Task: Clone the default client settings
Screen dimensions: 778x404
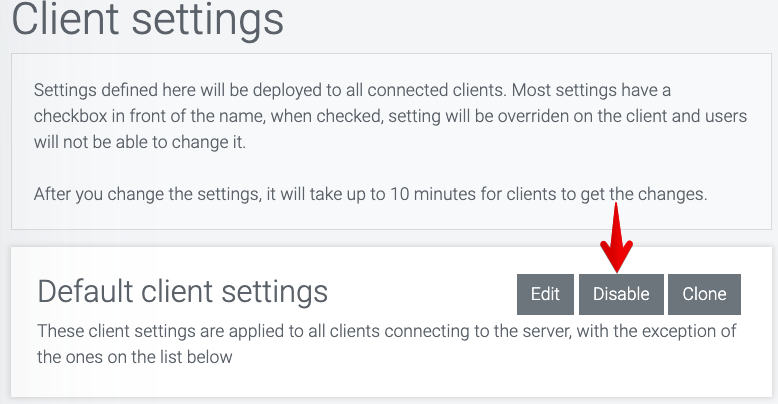Action: pyautogui.click(x=704, y=294)
